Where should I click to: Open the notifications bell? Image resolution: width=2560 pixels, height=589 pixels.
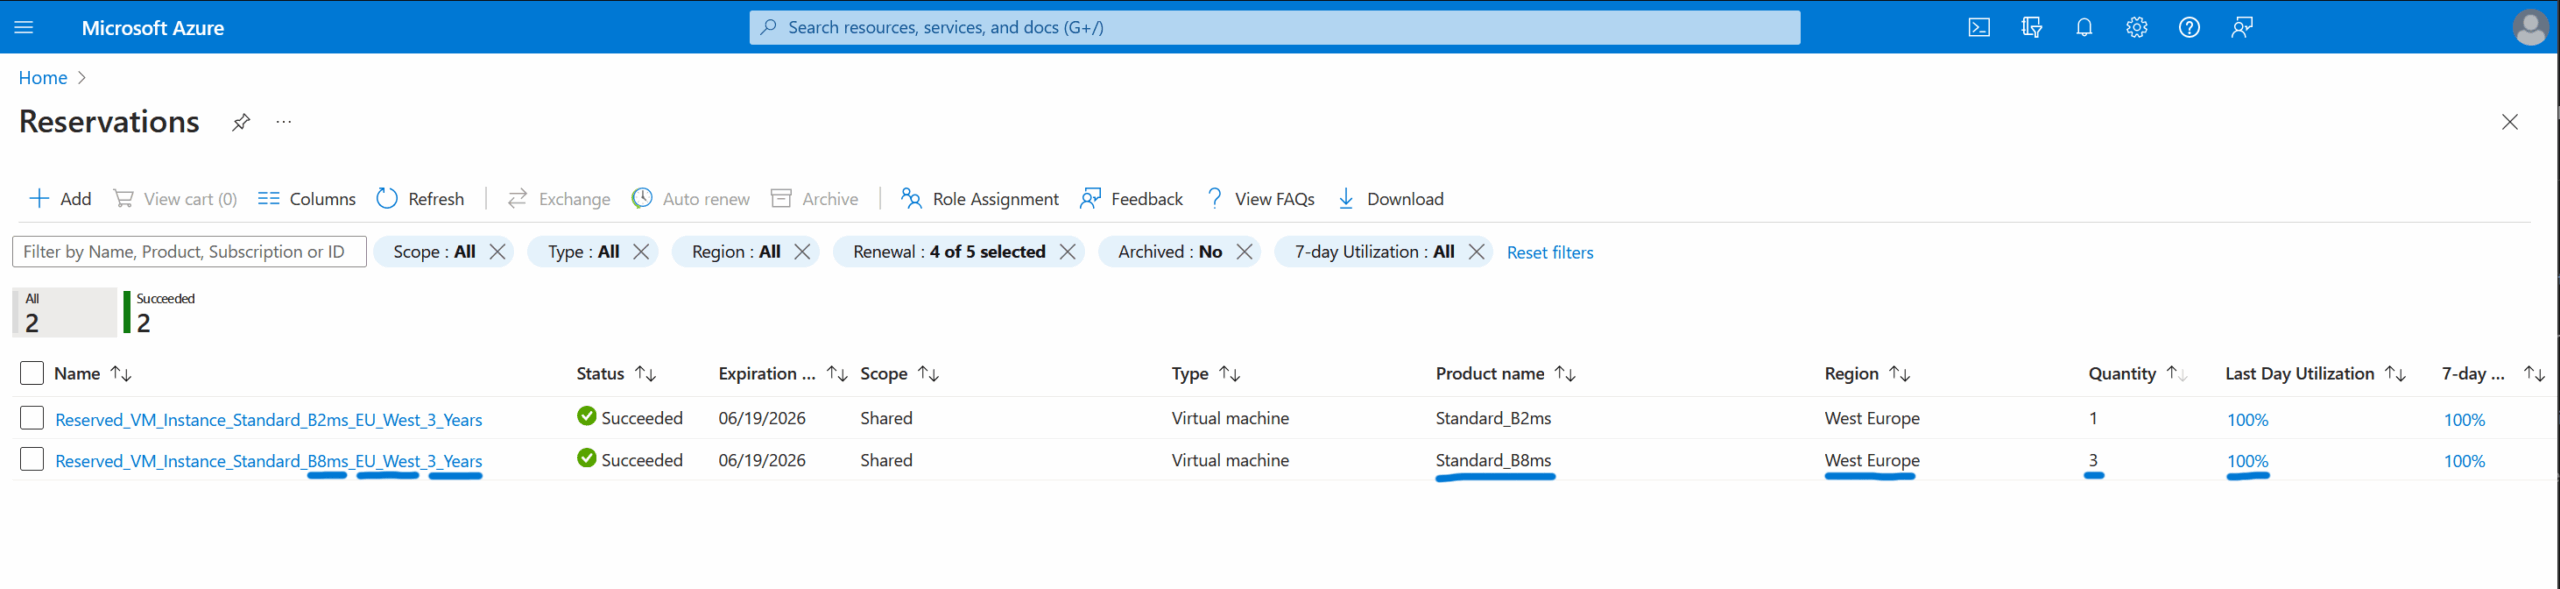point(2084,28)
